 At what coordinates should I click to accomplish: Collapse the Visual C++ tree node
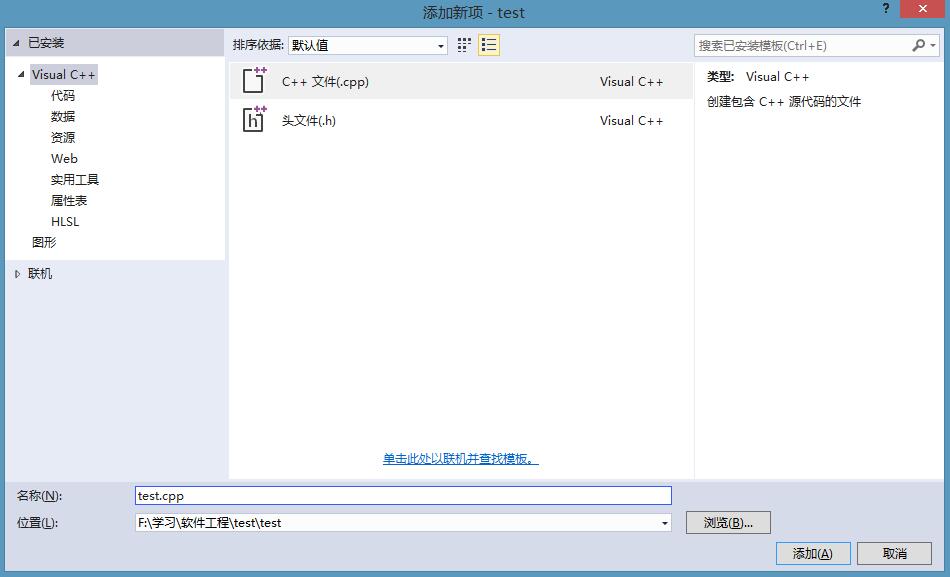pyautogui.click(x=21, y=75)
